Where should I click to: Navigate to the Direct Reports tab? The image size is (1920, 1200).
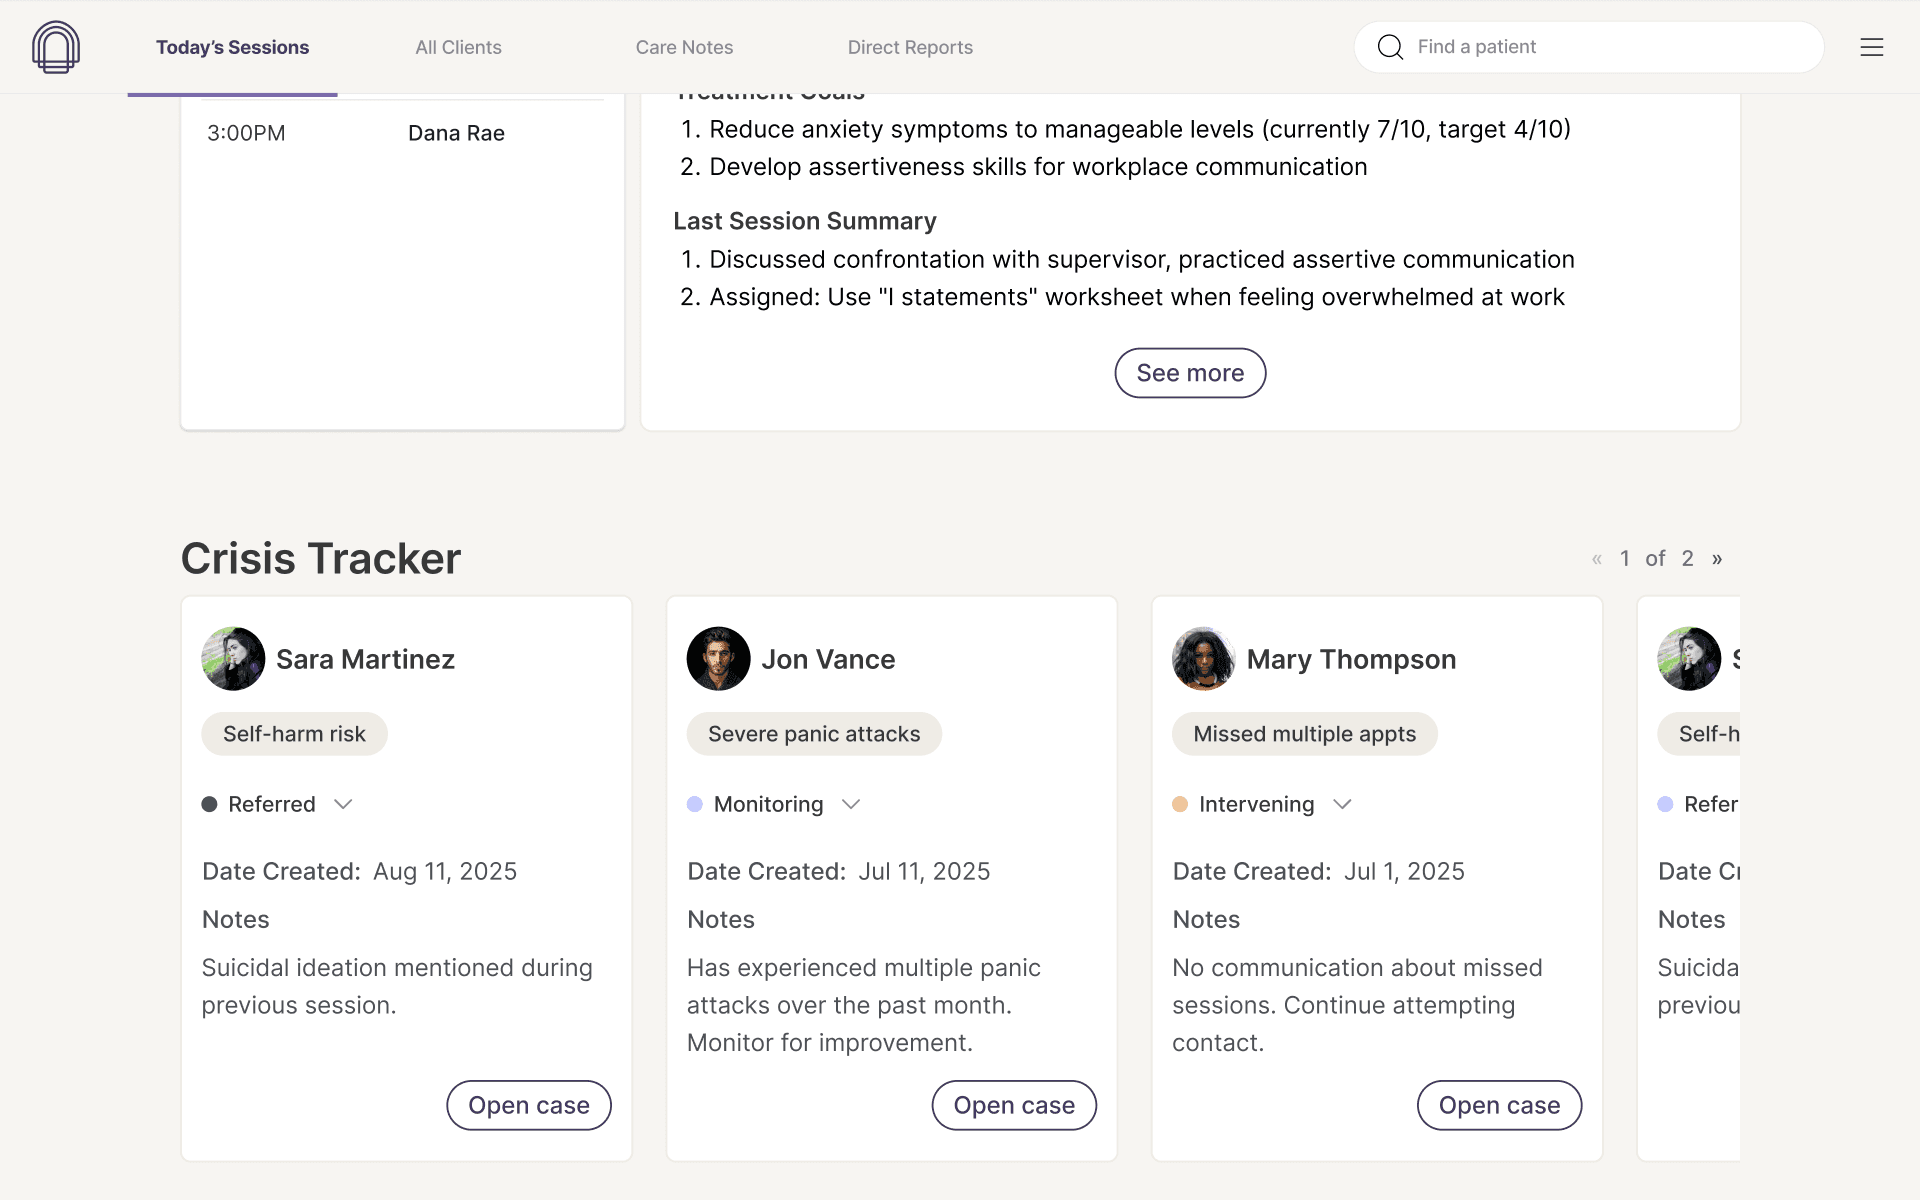pos(910,47)
